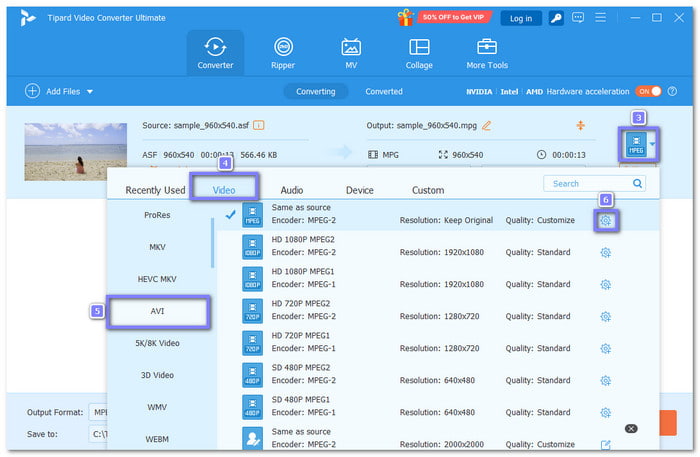Screen dimensions: 700x457
Task: Open settings gear for HD 1080P MPEG2
Action: click(605, 253)
